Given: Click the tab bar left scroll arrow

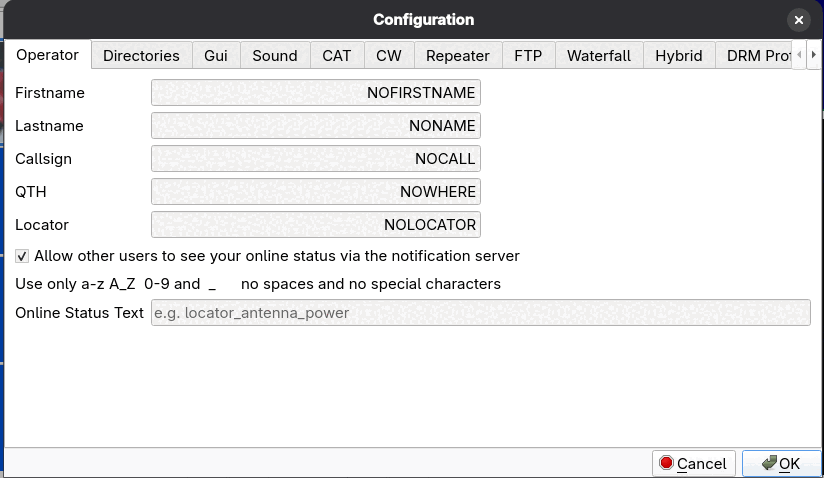Looking at the screenshot, I should 799,55.
